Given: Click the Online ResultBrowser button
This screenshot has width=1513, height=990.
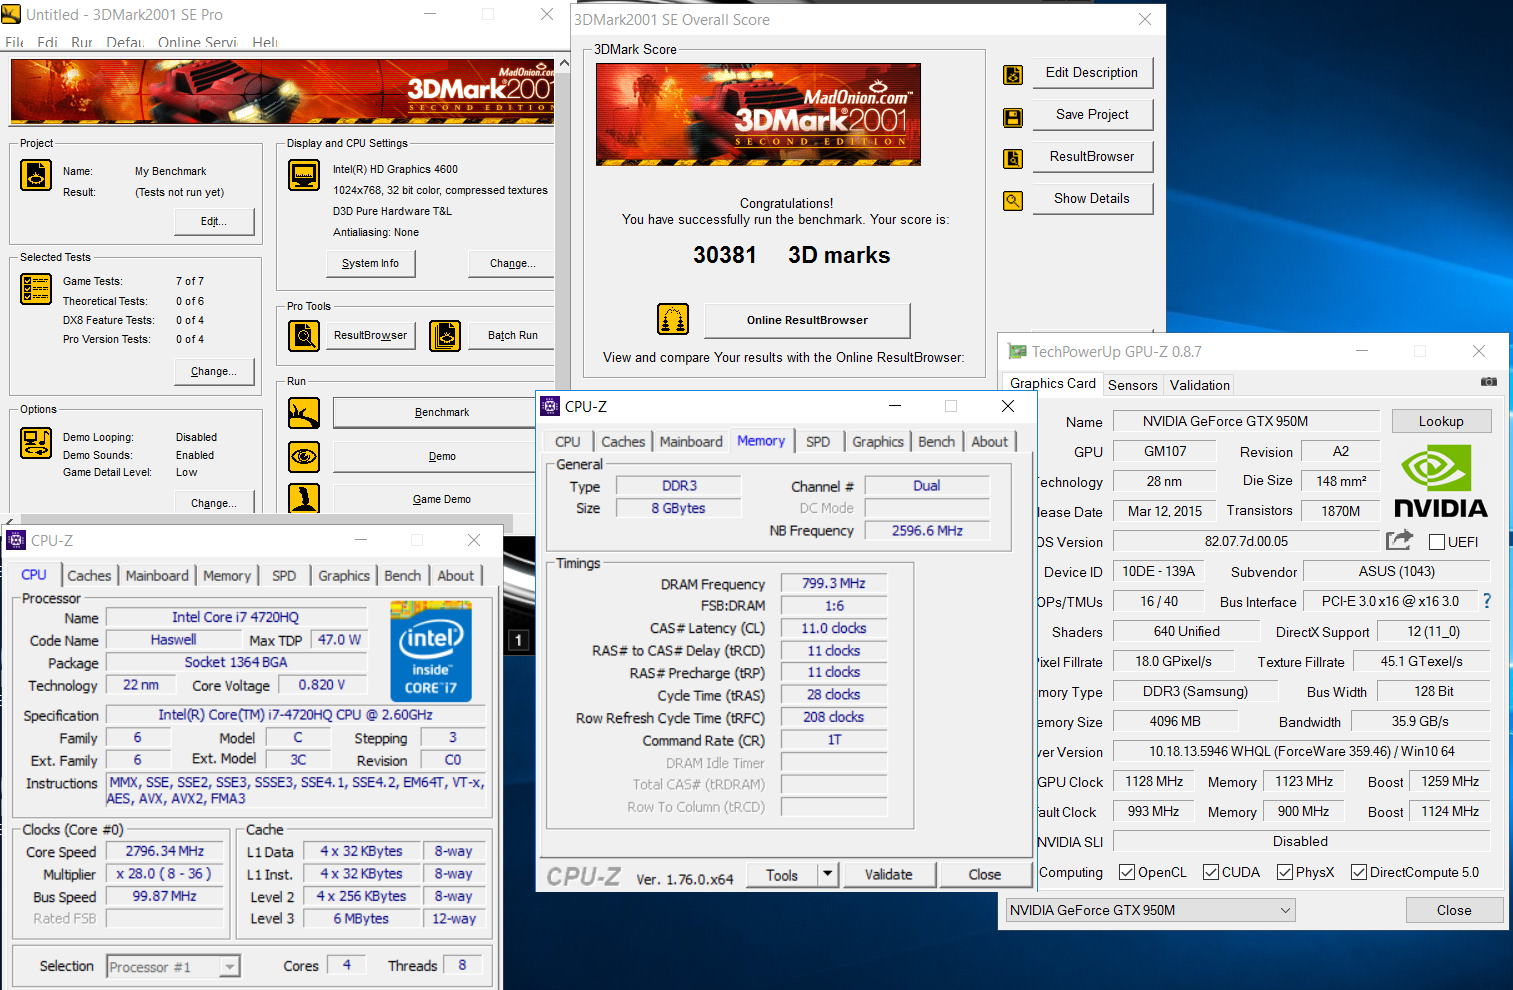Looking at the screenshot, I should click(807, 320).
